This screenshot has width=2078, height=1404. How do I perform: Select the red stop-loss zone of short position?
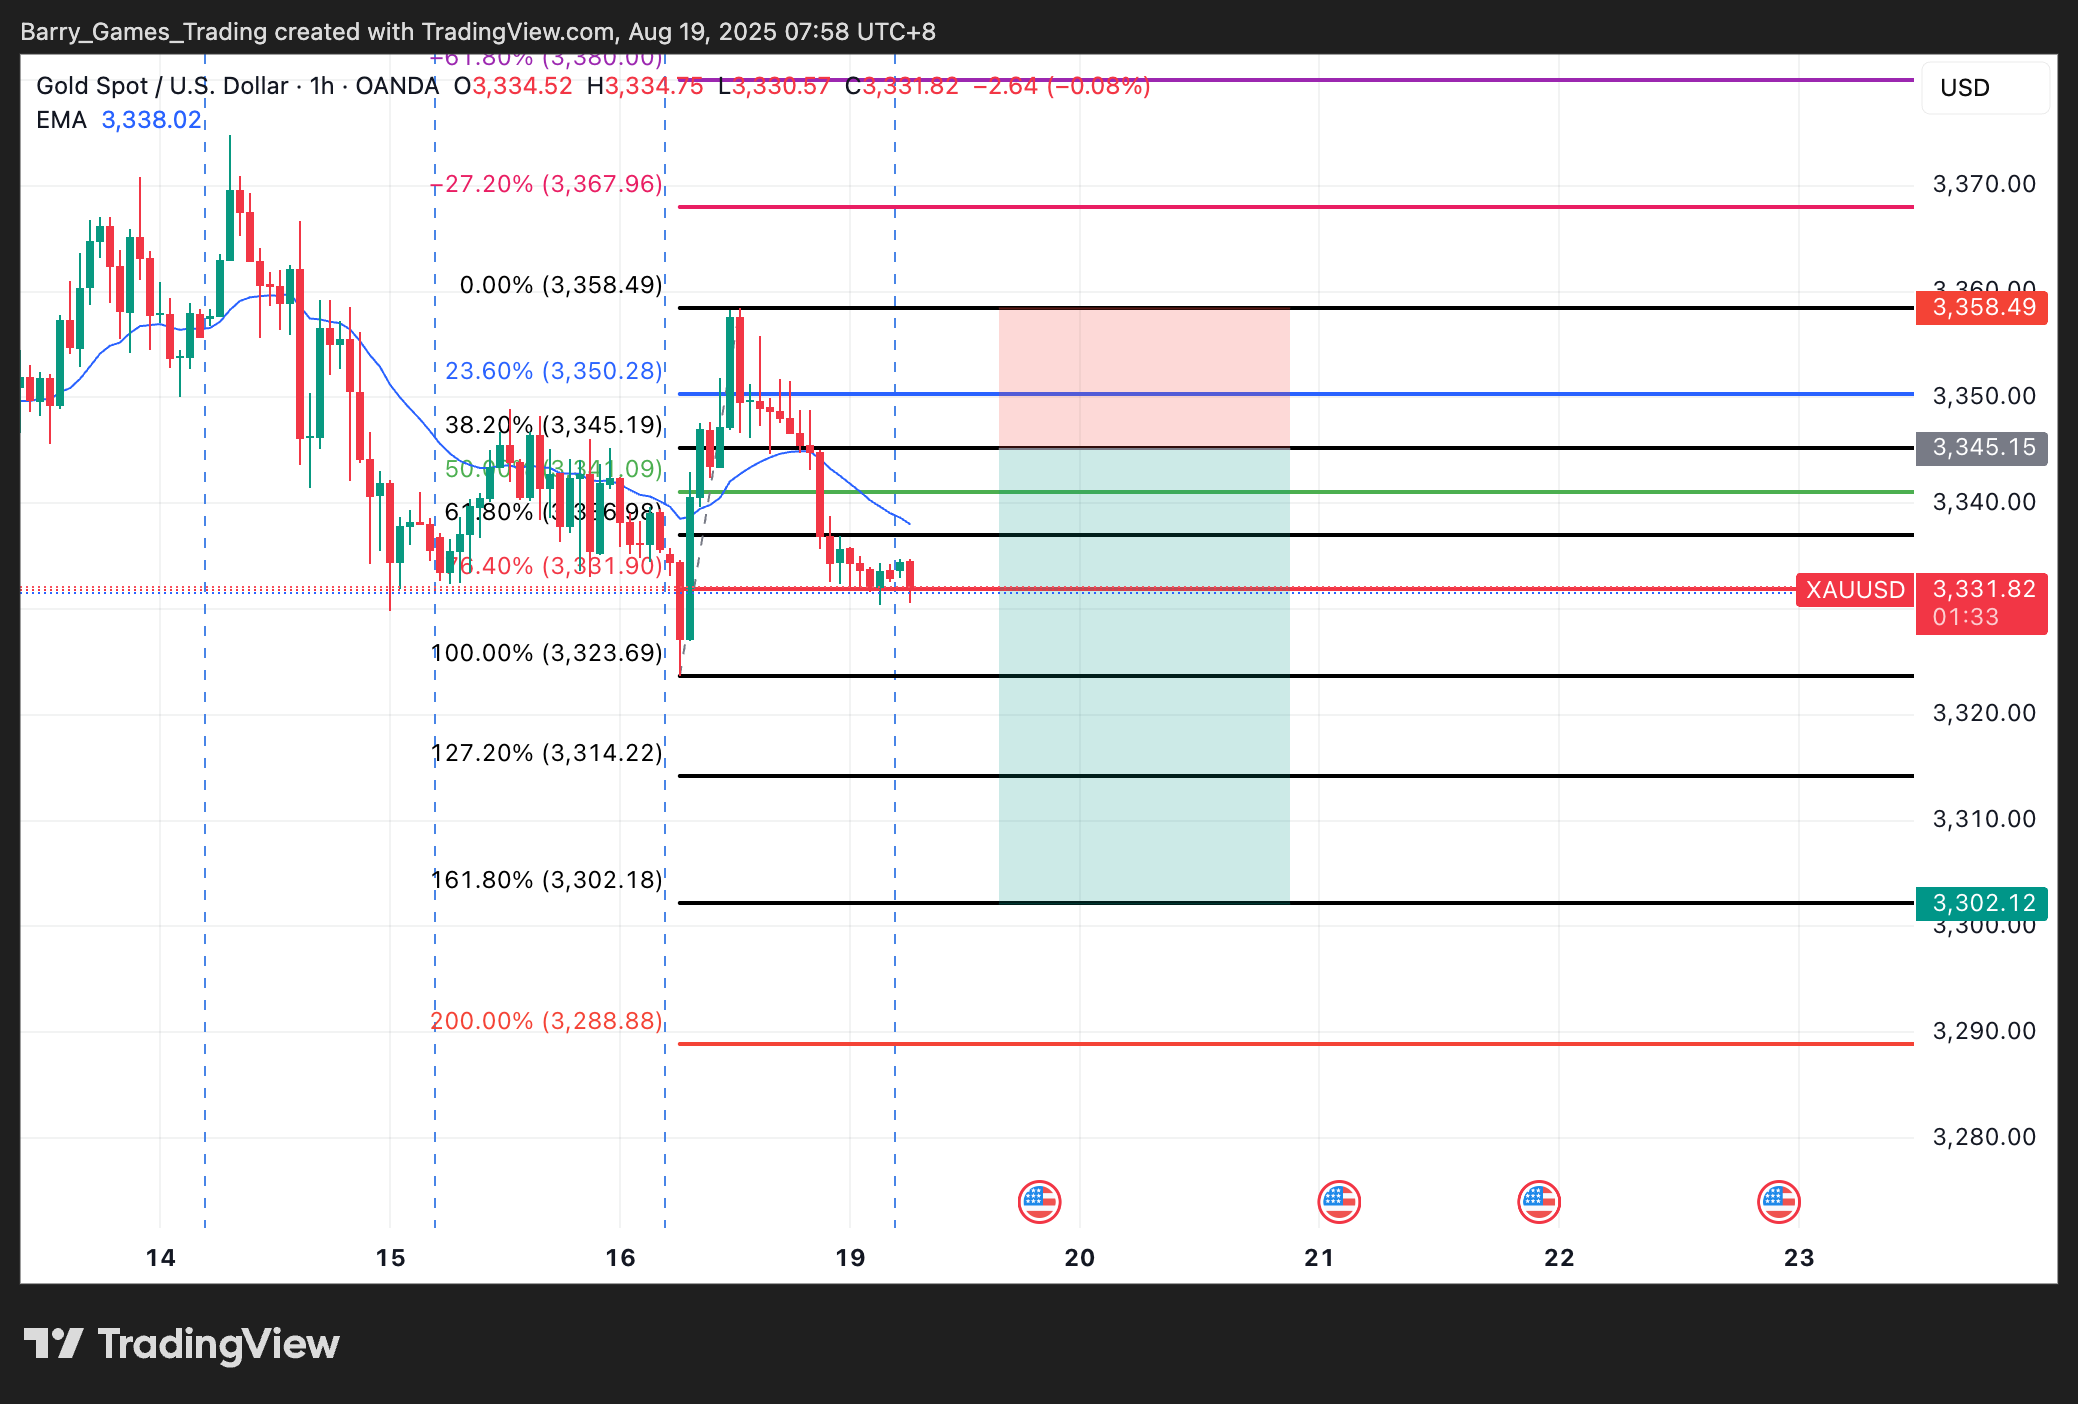click(x=1143, y=350)
